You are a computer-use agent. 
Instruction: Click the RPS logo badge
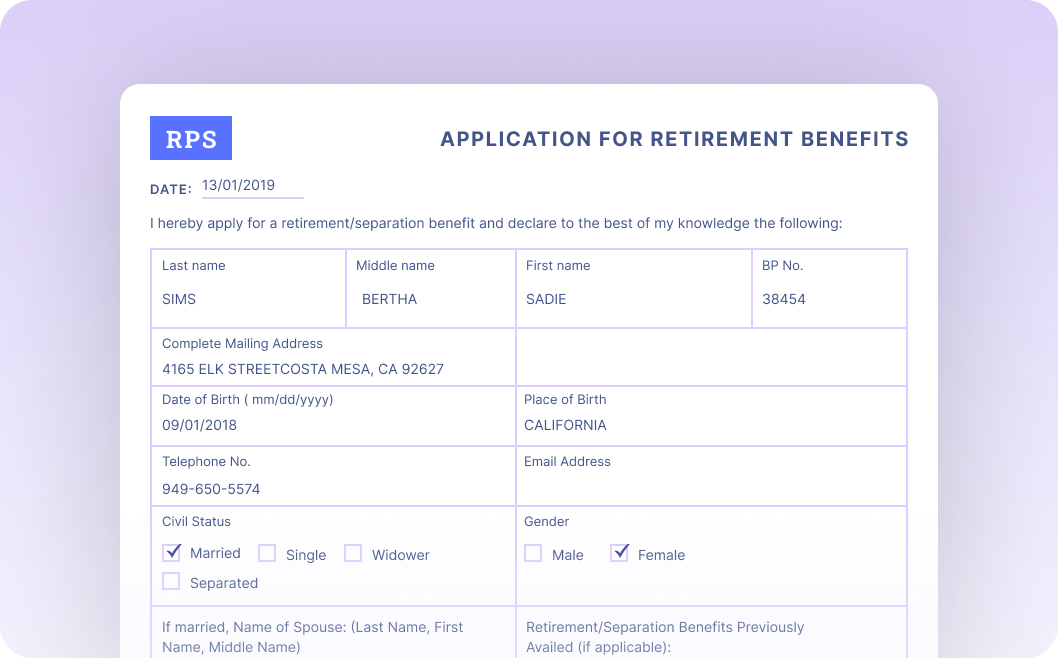191,138
